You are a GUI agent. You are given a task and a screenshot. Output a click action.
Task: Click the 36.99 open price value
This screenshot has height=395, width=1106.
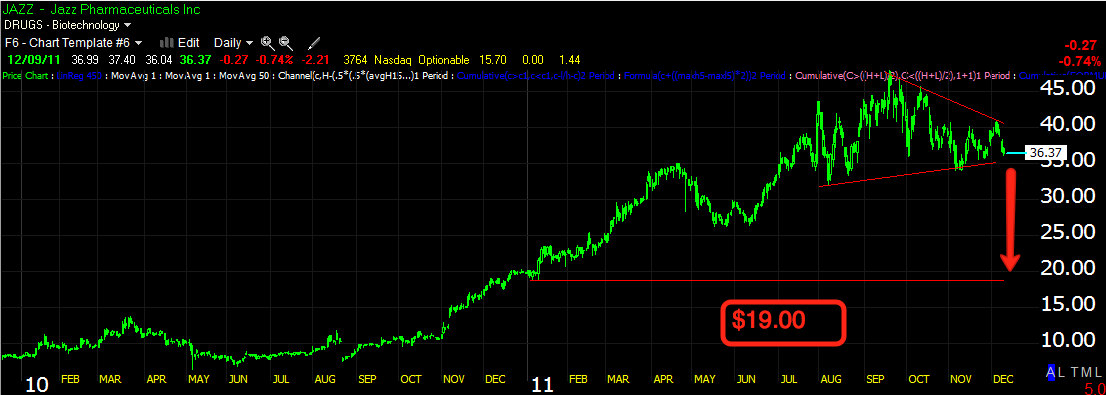84,59
